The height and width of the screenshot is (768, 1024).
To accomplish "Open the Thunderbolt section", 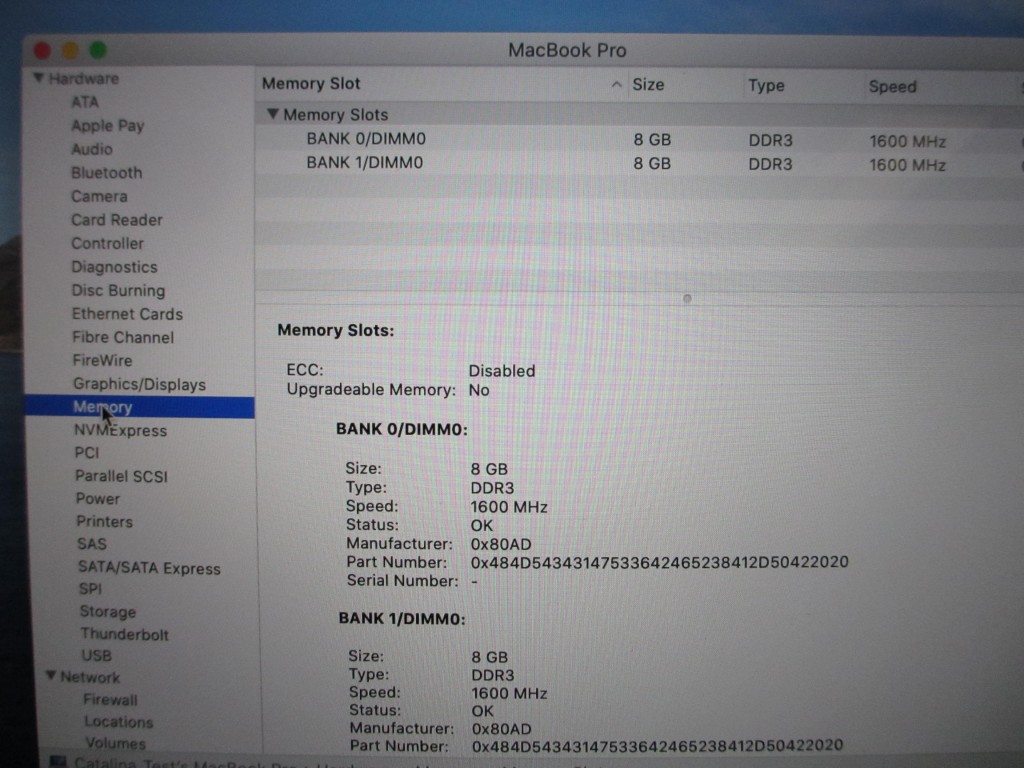I will coord(124,634).
